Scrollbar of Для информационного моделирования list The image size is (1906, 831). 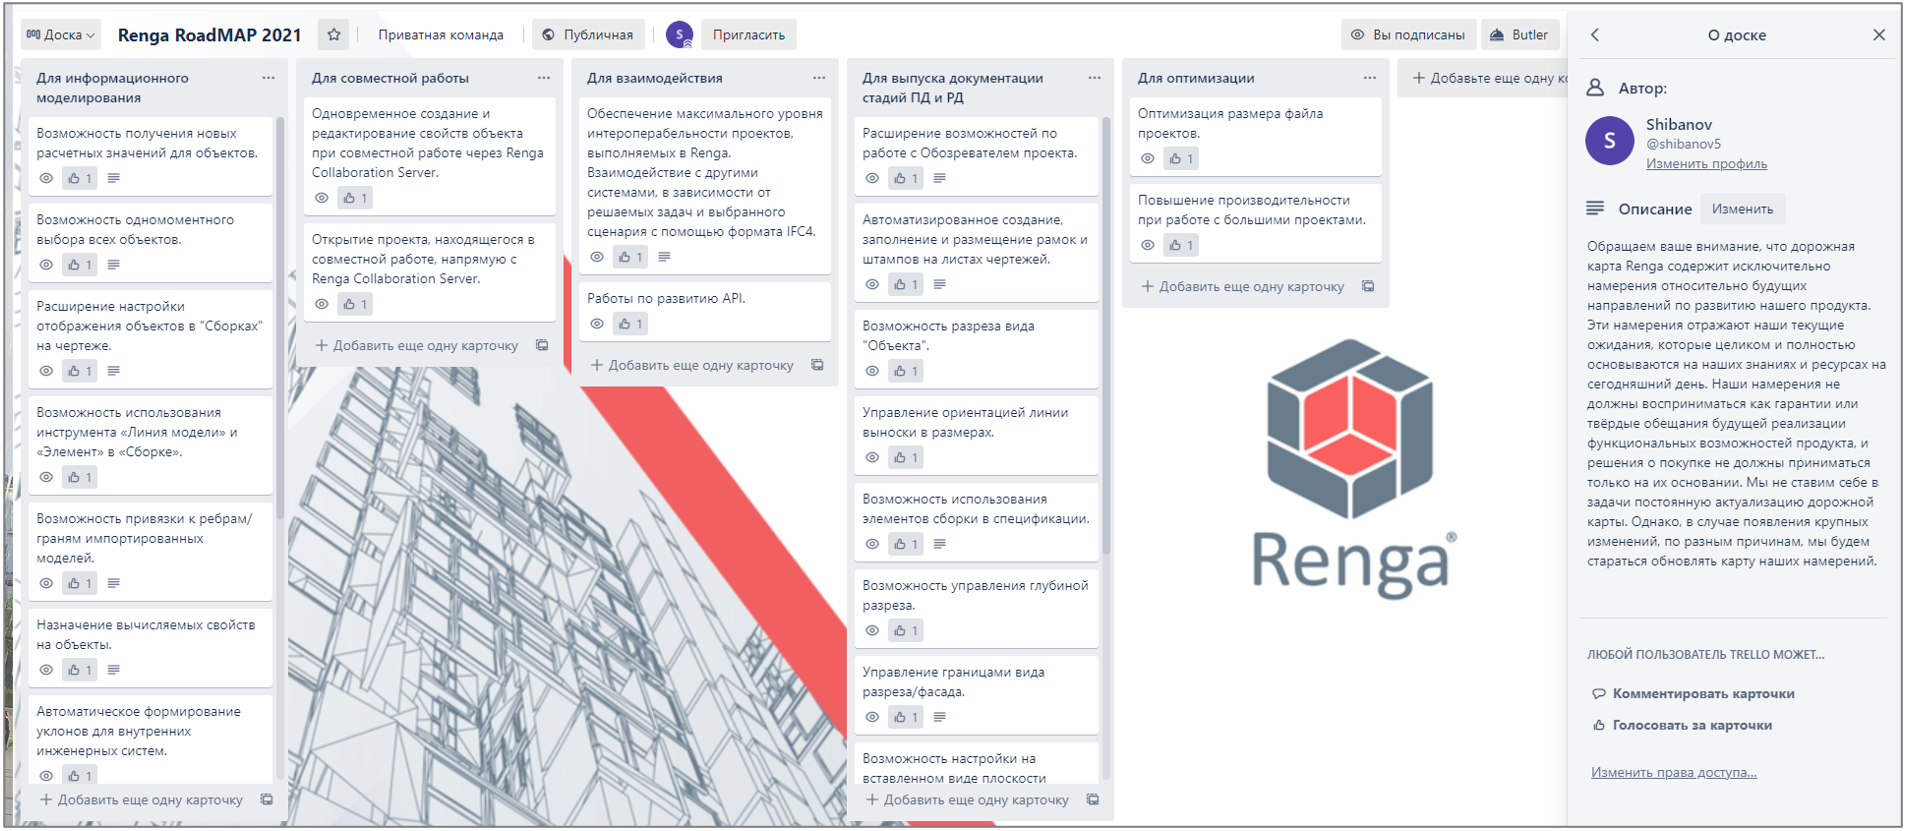click(280, 318)
